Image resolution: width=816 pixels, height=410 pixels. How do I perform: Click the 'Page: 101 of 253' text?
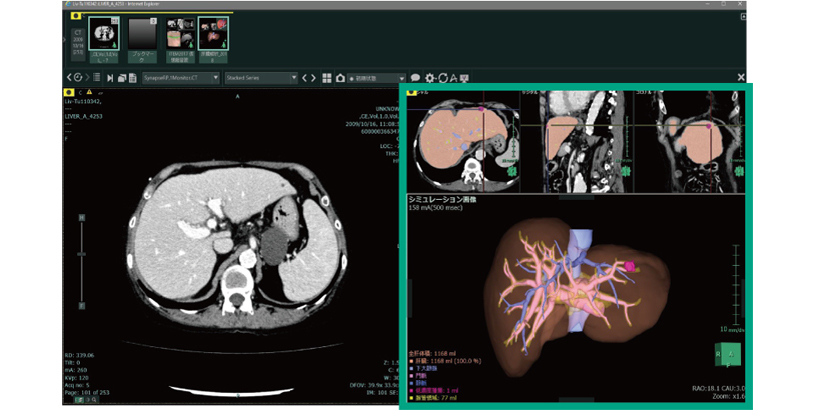(x=87, y=393)
